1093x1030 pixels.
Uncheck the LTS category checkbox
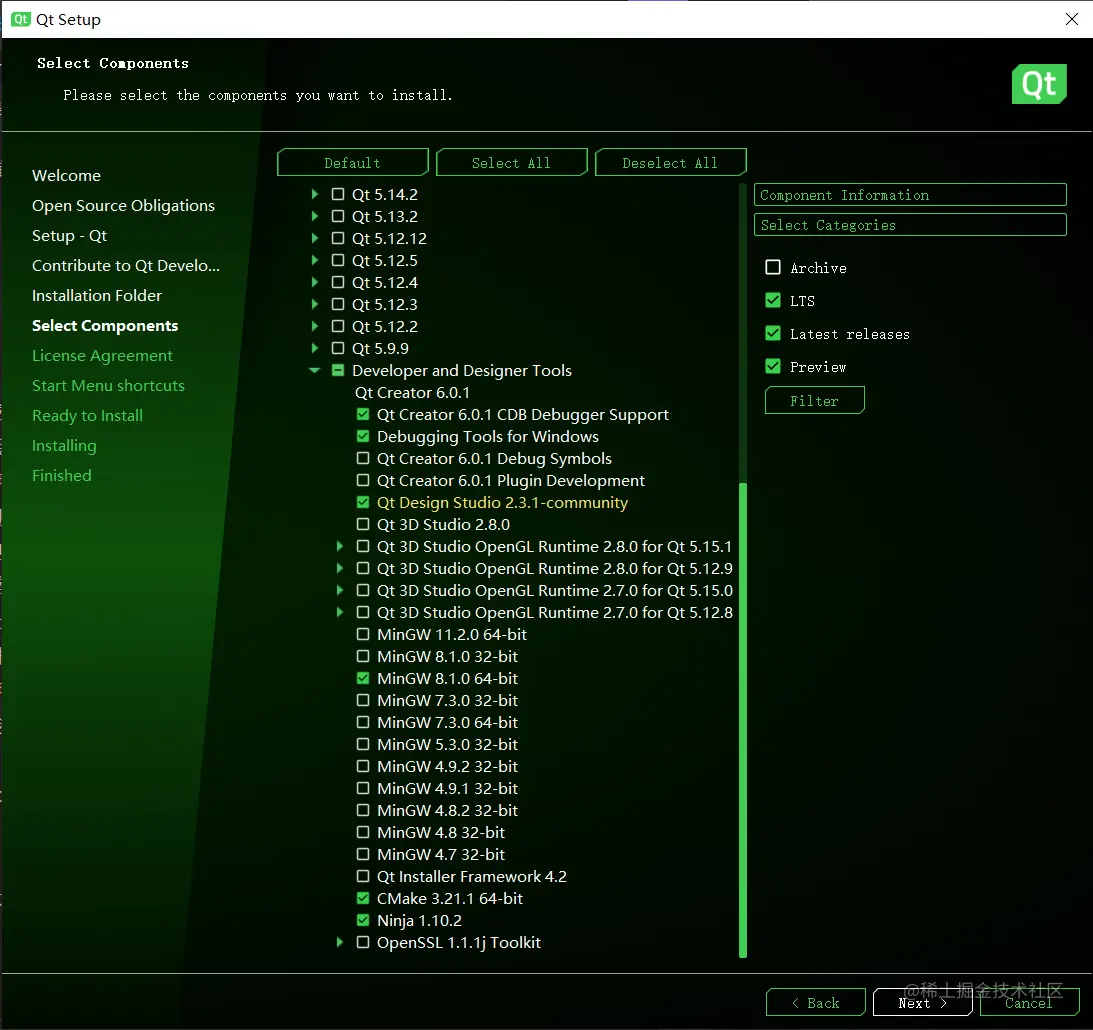point(772,300)
